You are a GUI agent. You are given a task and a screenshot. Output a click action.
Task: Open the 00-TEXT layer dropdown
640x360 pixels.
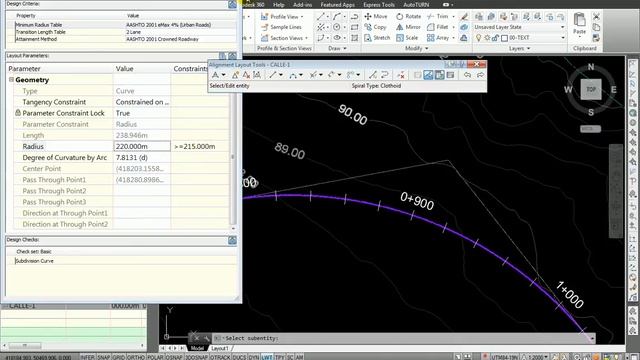click(562, 38)
